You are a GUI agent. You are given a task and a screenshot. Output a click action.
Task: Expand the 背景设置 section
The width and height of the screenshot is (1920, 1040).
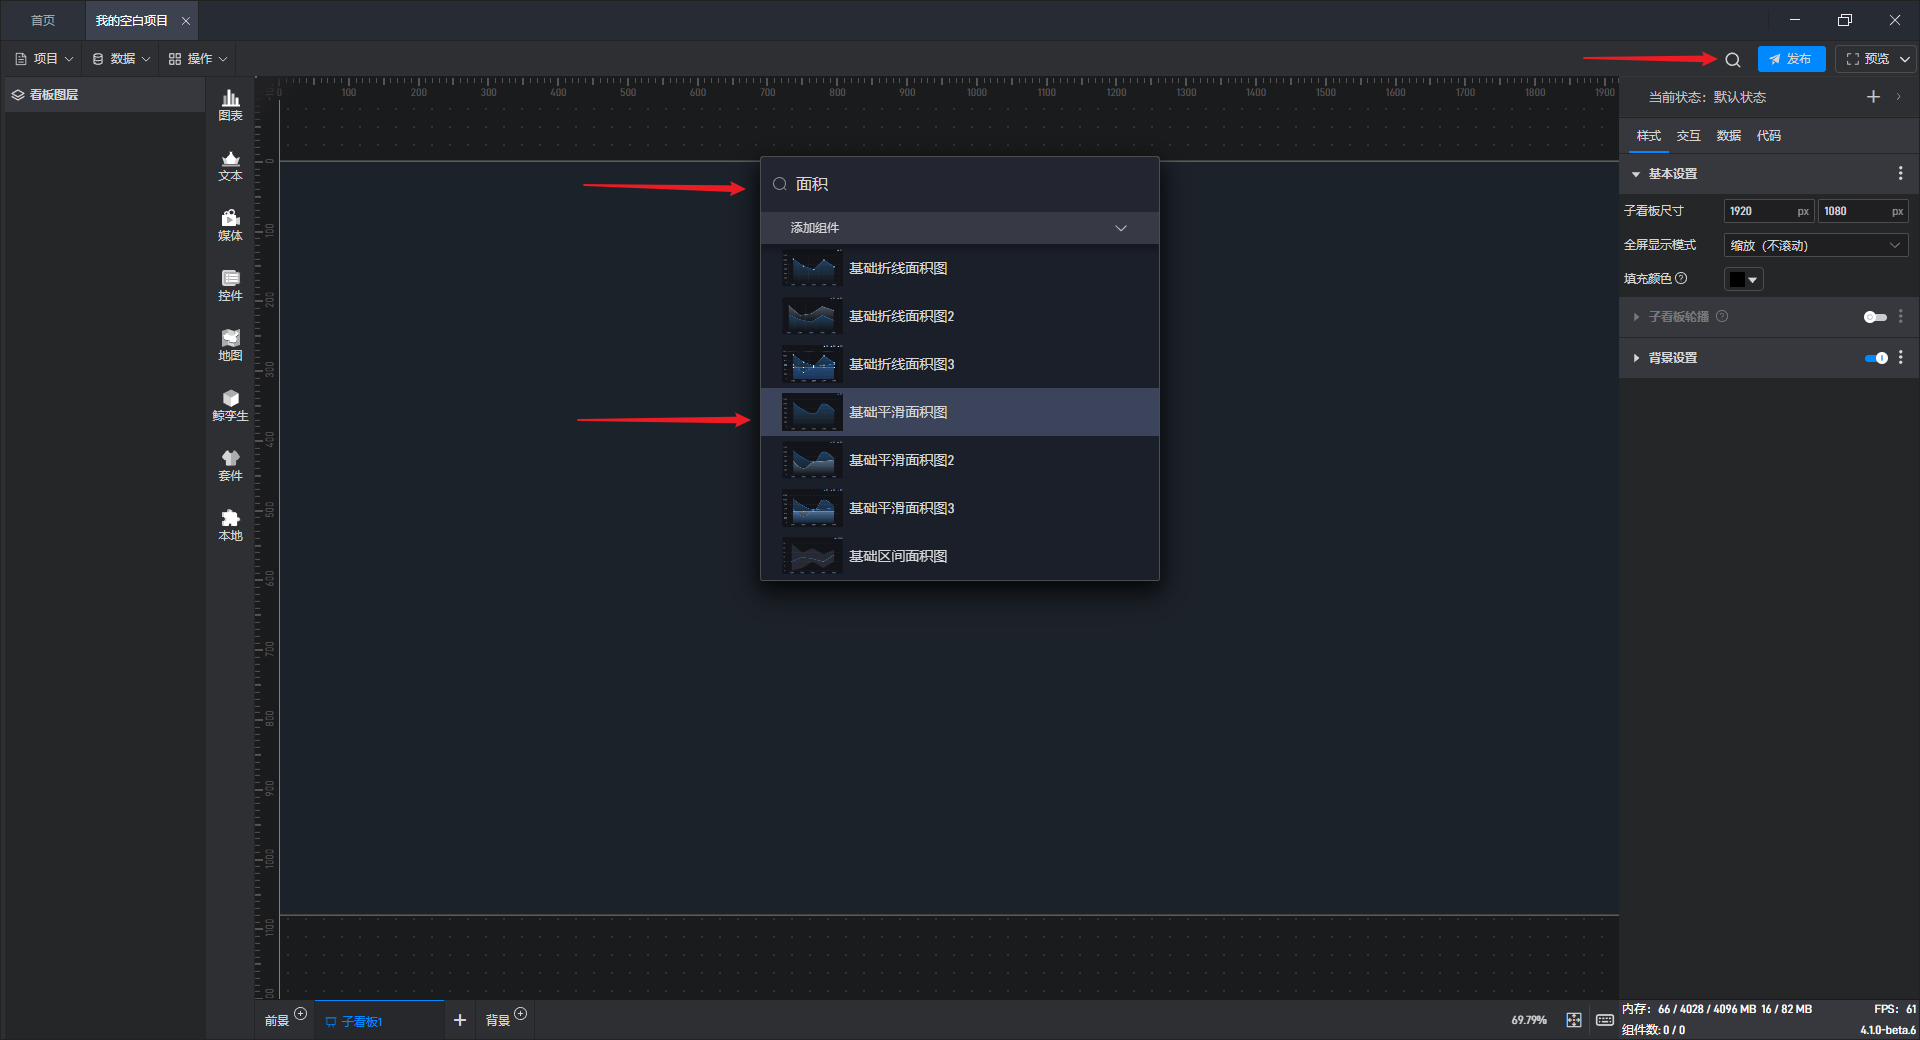coord(1636,358)
